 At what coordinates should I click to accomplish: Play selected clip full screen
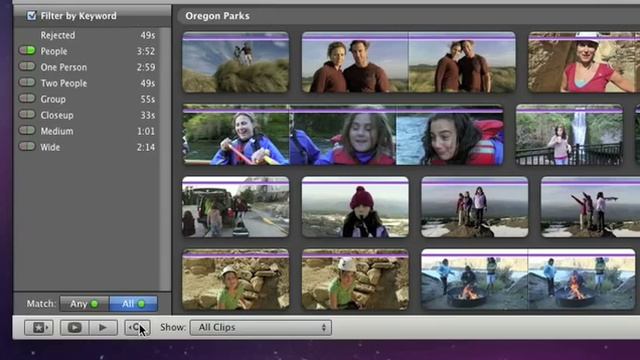(74, 327)
